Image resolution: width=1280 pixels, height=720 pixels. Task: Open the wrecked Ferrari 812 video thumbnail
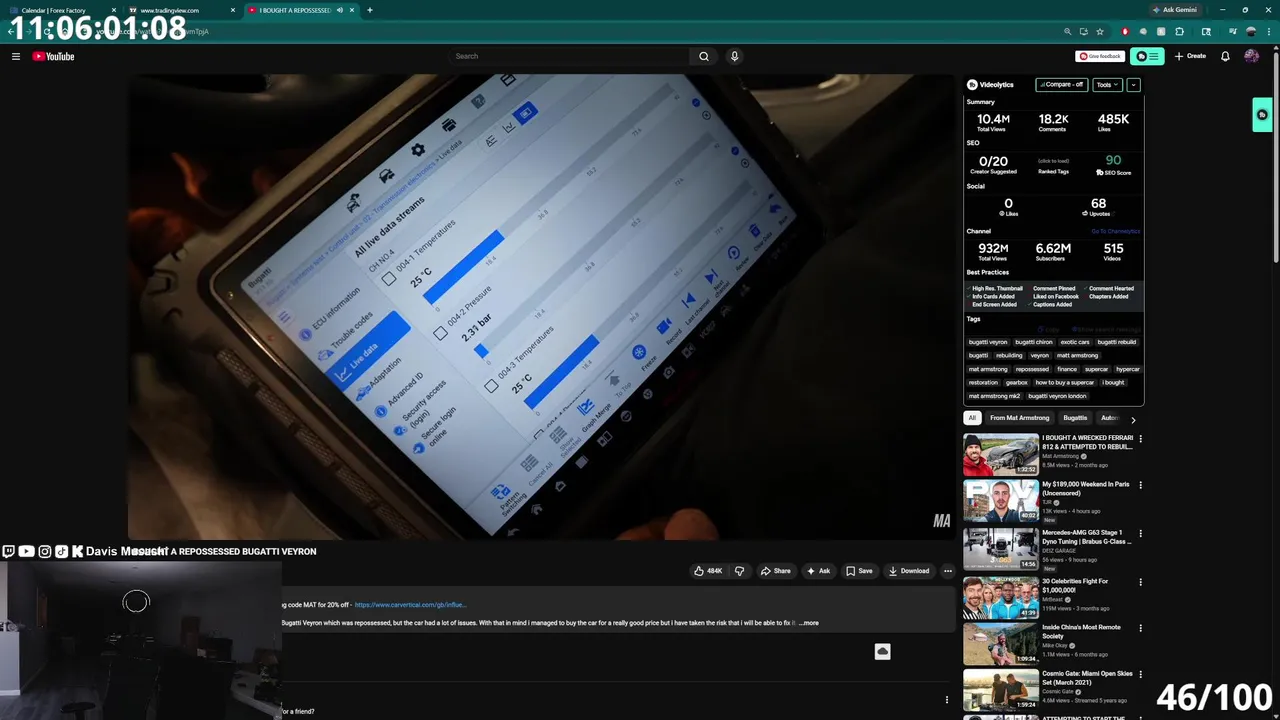(1001, 454)
